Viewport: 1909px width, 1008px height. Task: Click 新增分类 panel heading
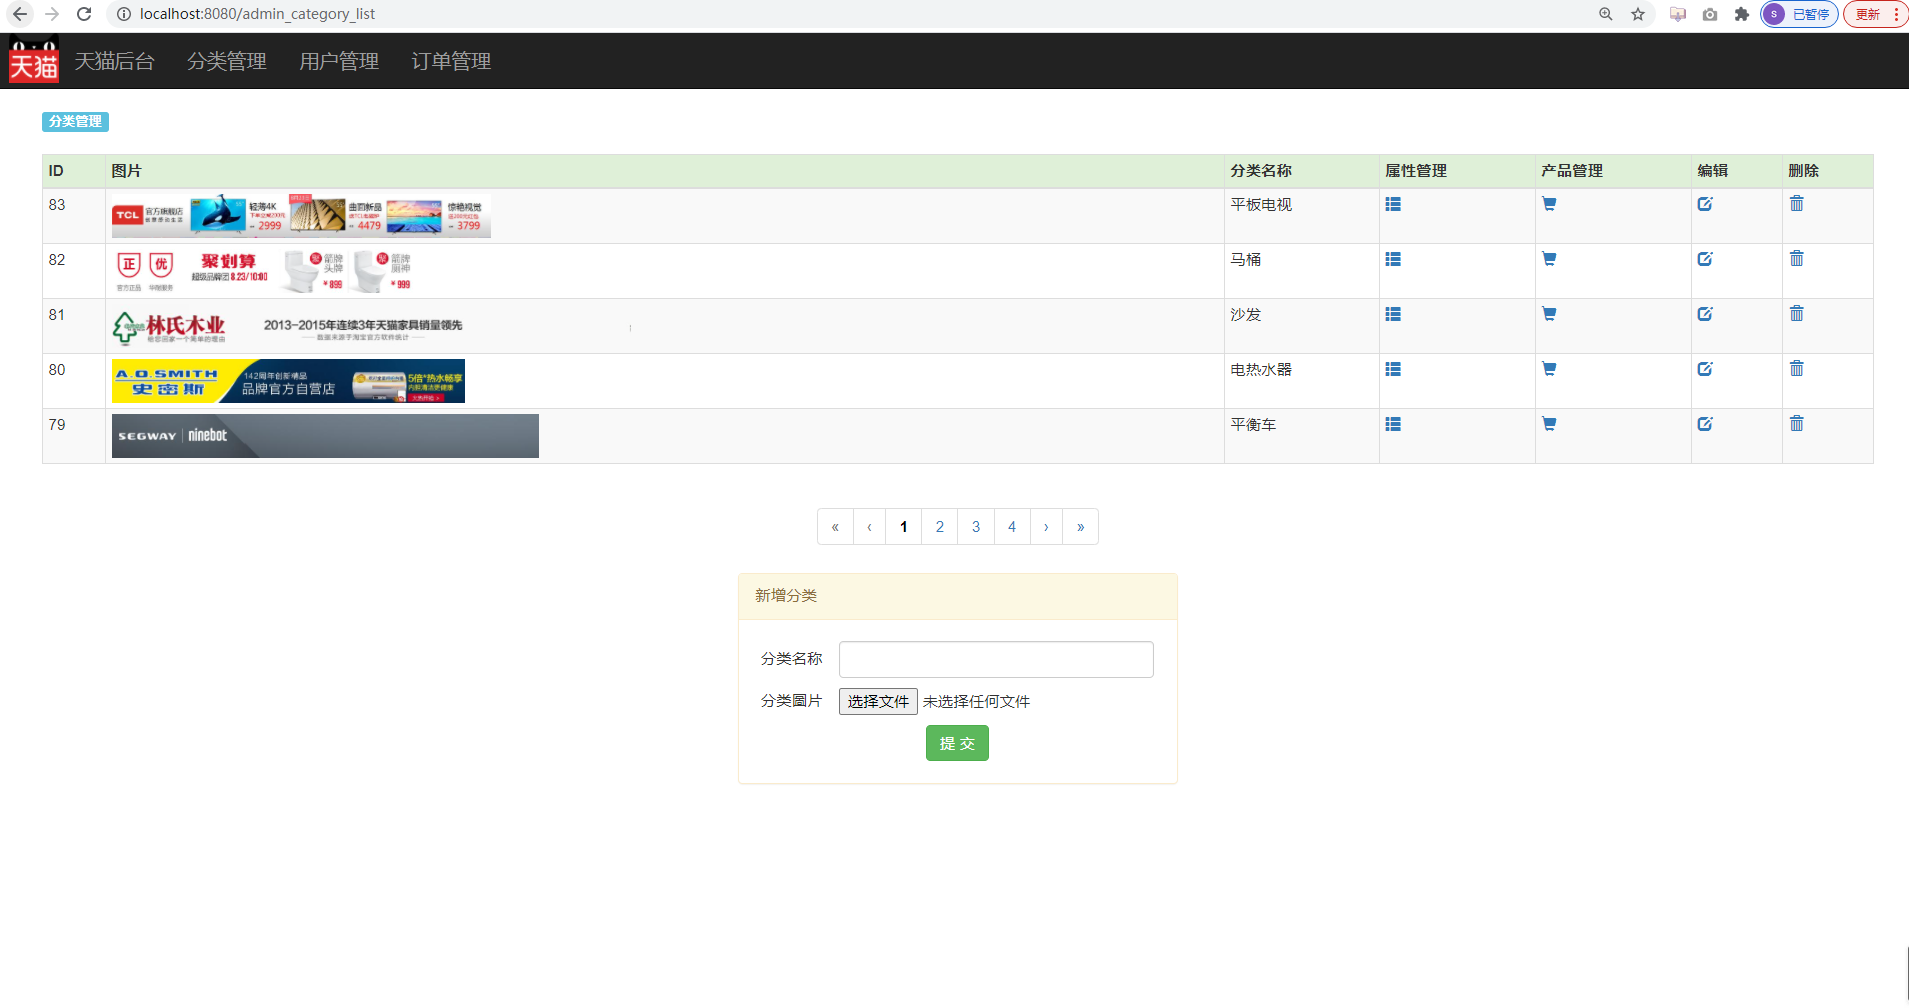[x=957, y=596]
